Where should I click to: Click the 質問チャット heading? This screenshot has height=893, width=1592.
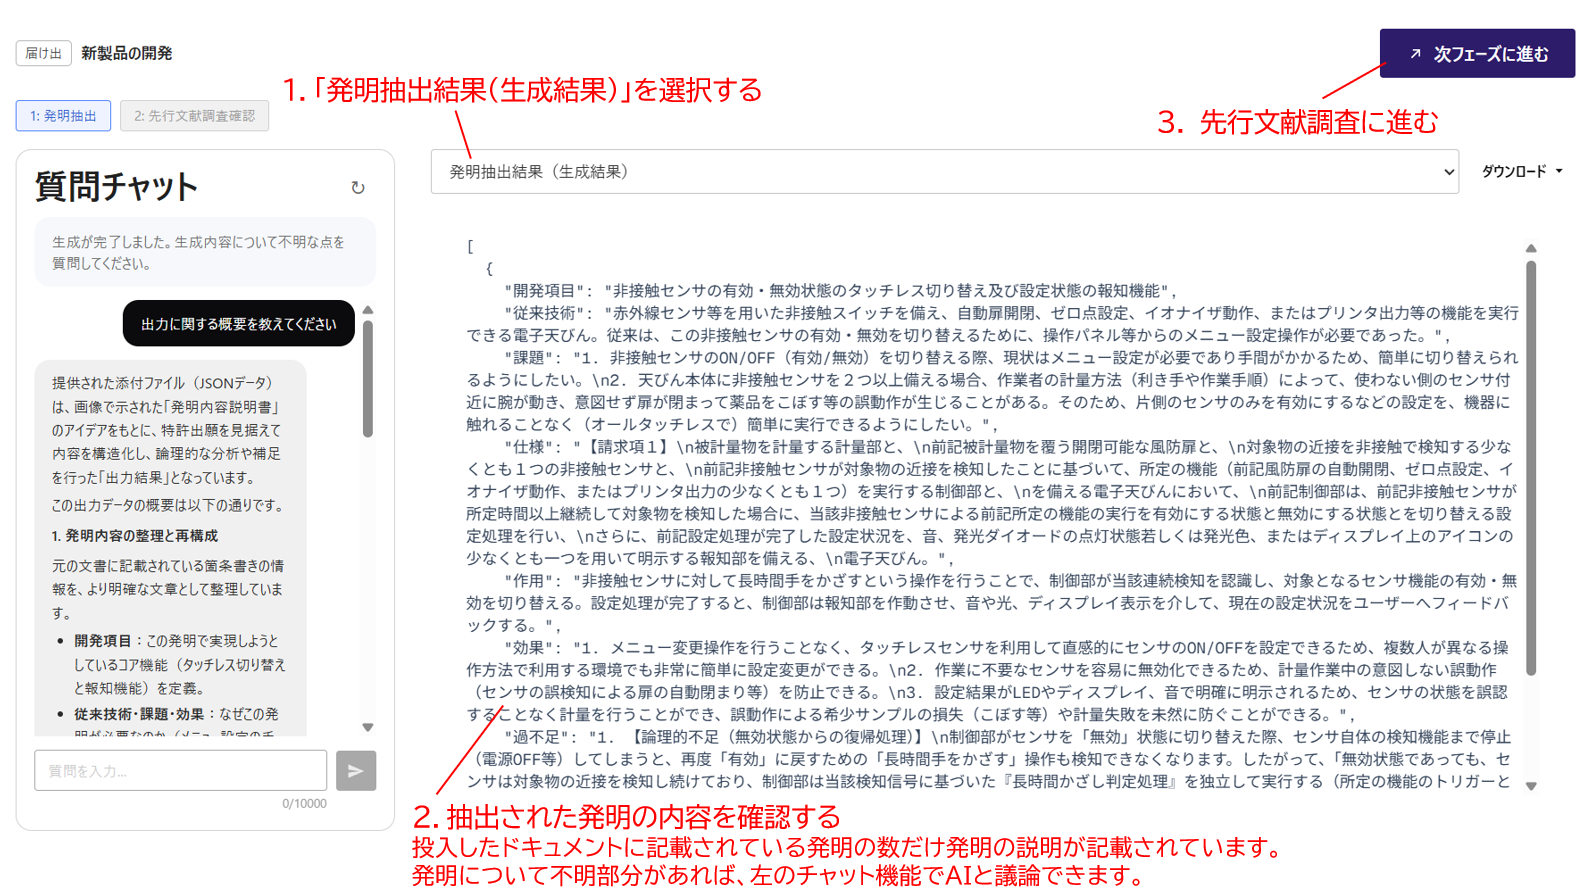coord(117,187)
